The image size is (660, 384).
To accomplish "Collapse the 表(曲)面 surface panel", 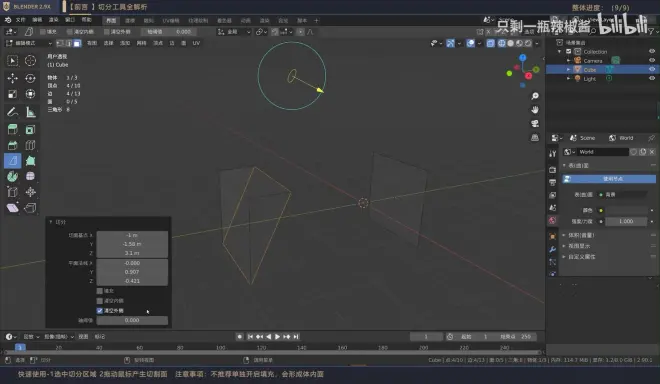I will point(564,165).
